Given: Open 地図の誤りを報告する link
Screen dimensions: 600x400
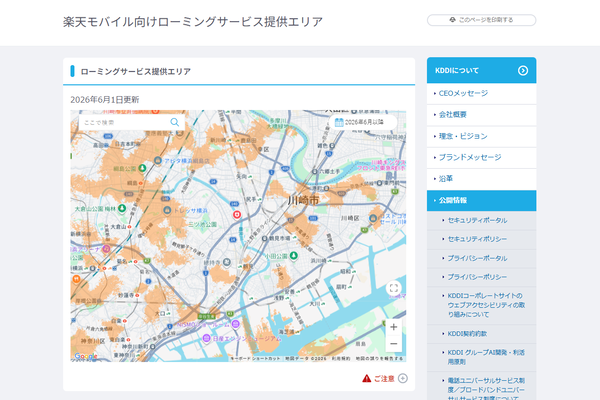Looking at the screenshot, I should pyautogui.click(x=379, y=359).
